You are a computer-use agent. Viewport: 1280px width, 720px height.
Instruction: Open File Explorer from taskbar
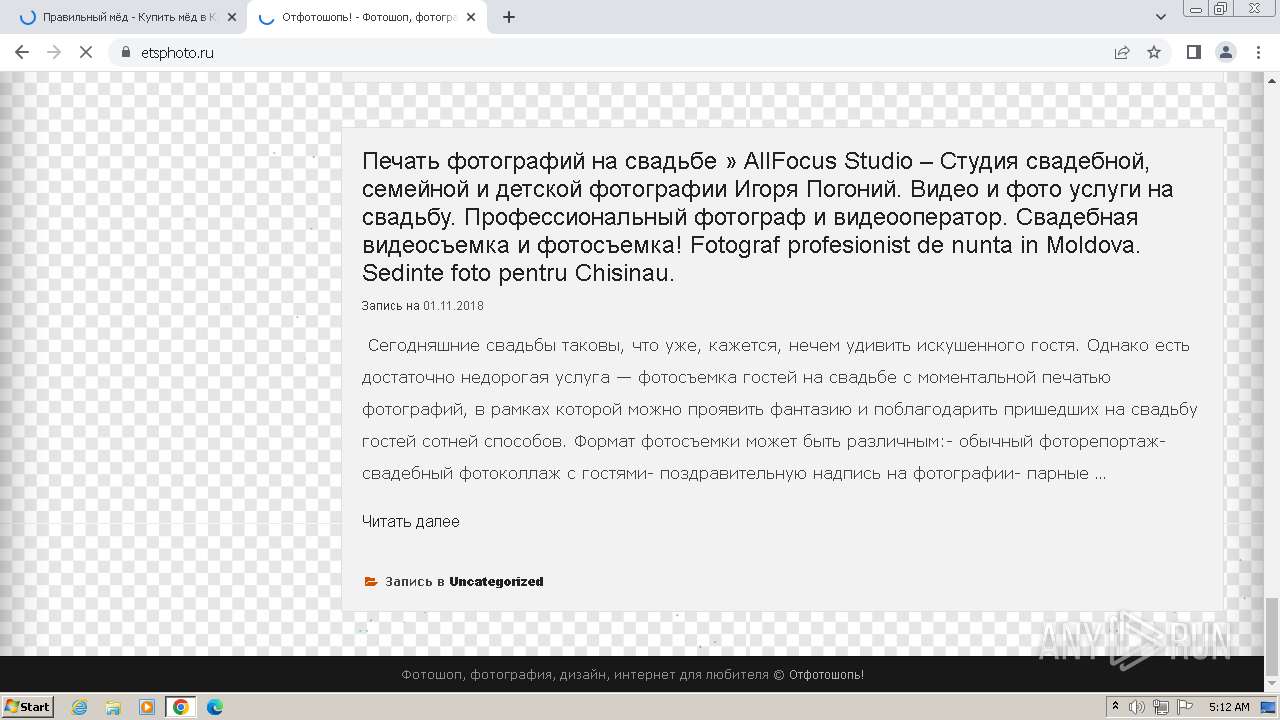113,707
